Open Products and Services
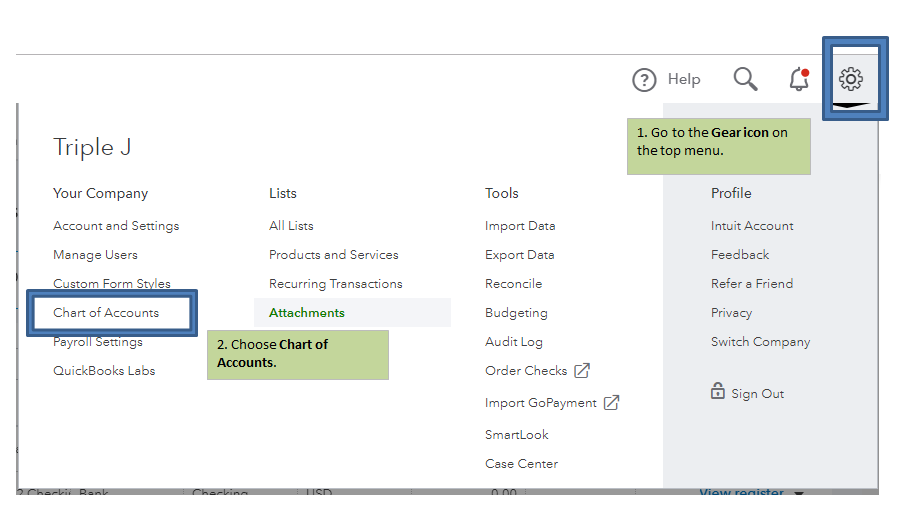902x512 pixels. (333, 255)
